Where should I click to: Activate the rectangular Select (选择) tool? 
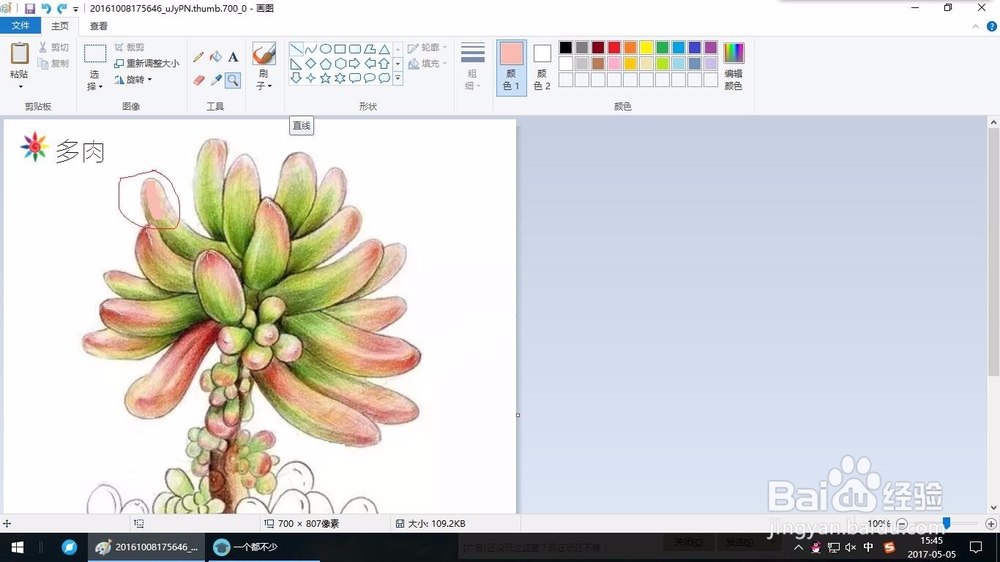tap(95, 54)
